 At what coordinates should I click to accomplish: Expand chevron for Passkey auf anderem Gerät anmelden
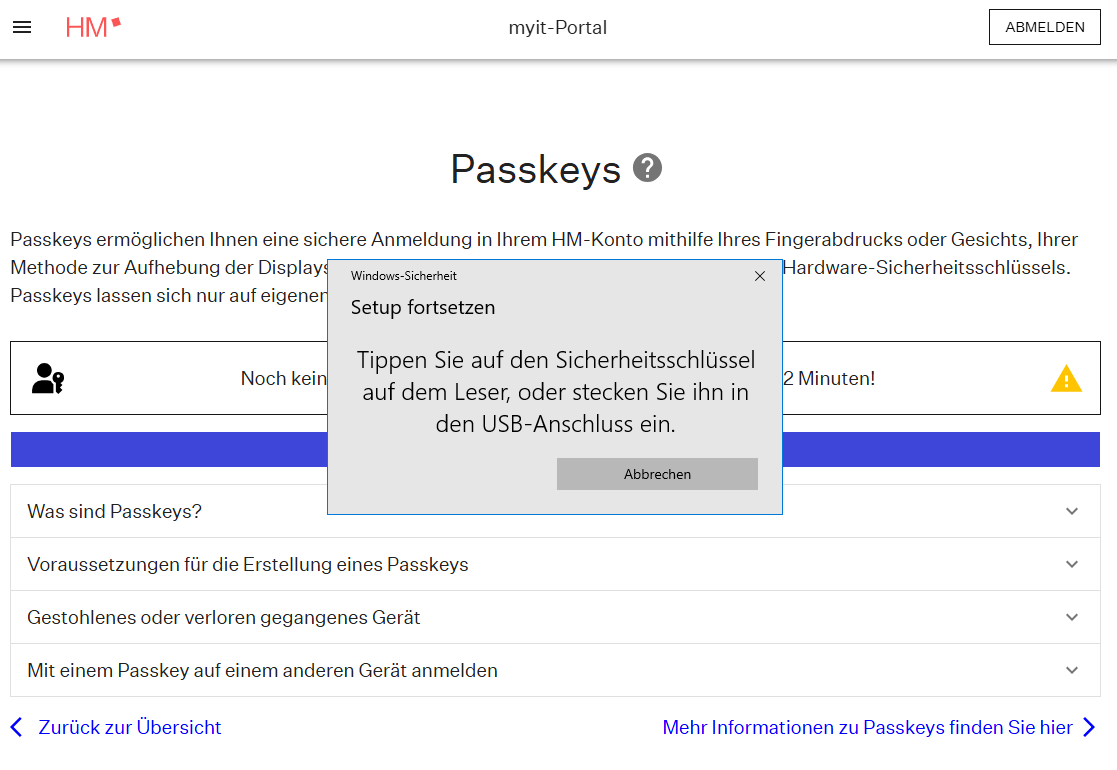click(x=1072, y=670)
